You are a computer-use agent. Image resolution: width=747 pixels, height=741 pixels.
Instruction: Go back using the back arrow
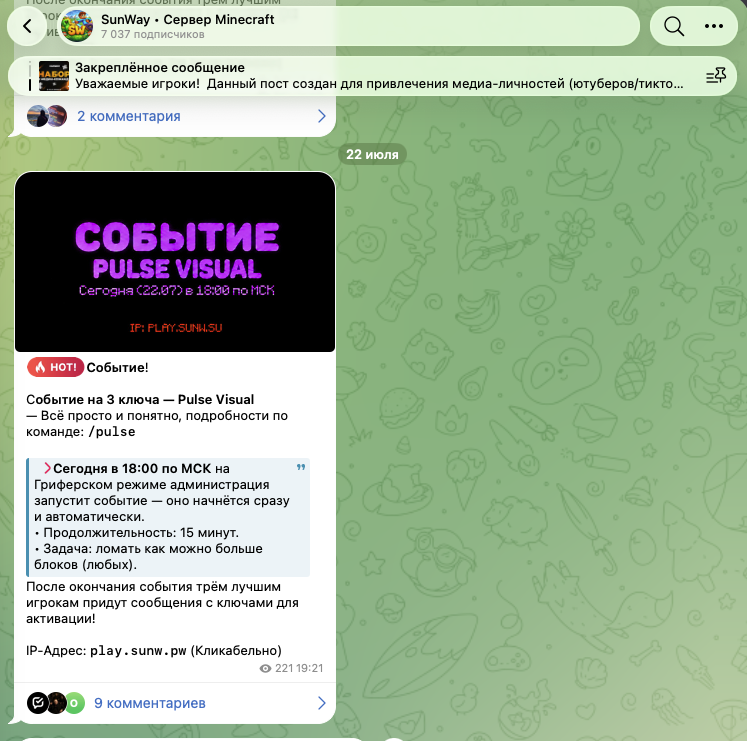(28, 26)
